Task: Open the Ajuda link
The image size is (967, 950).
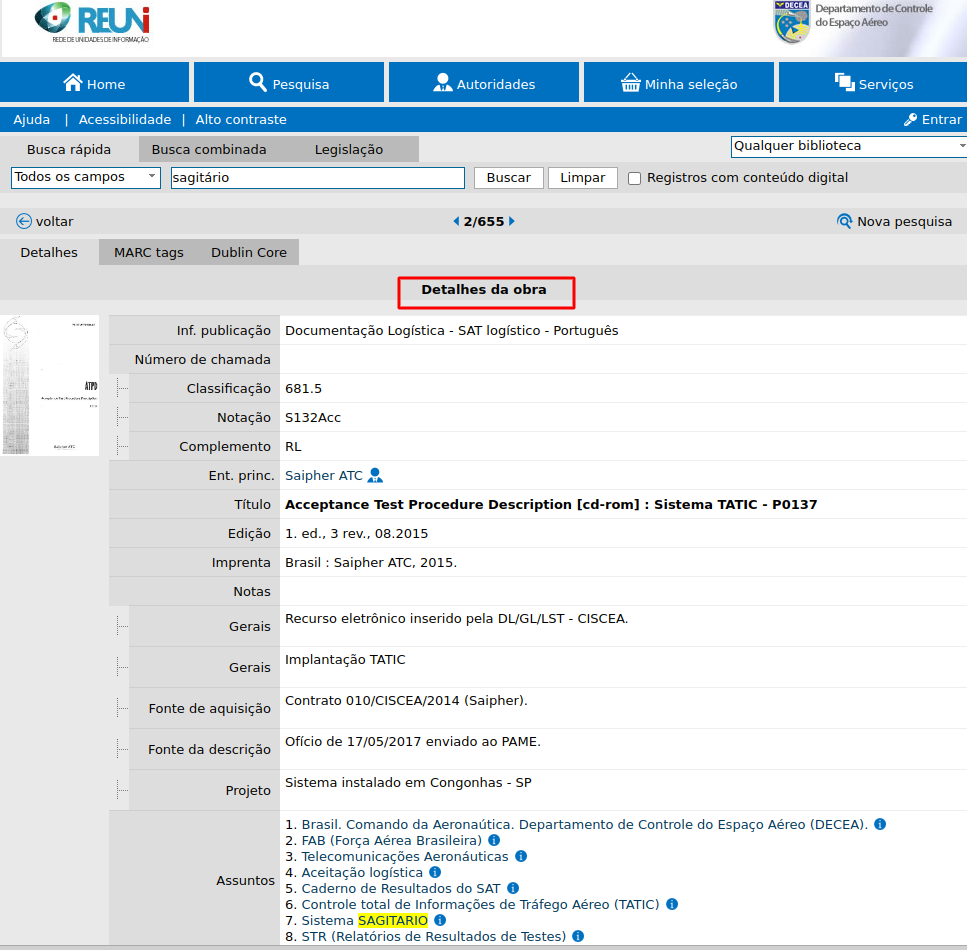Action: pos(31,120)
